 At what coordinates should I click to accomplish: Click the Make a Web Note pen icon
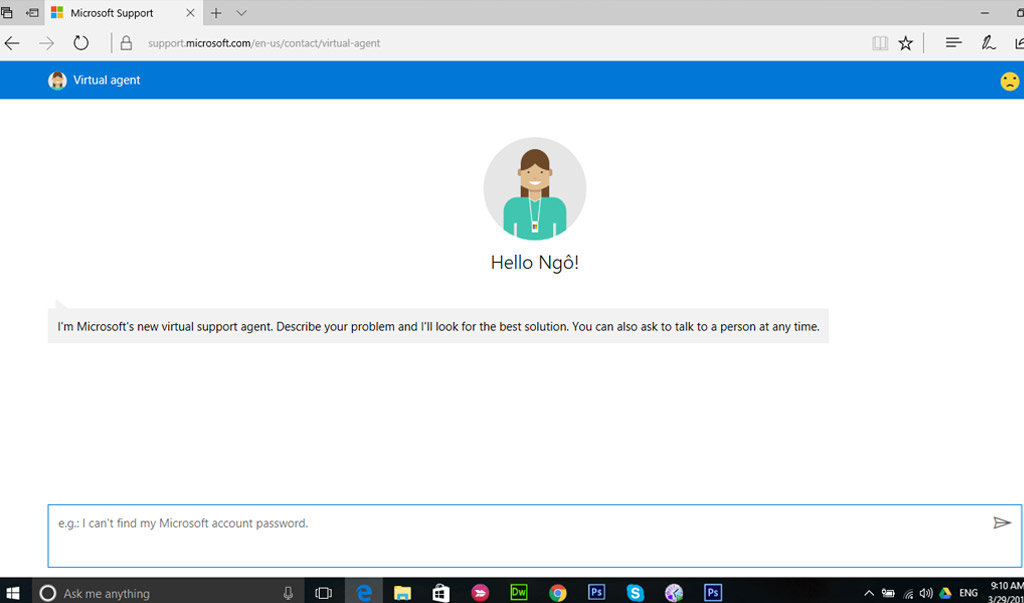988,43
